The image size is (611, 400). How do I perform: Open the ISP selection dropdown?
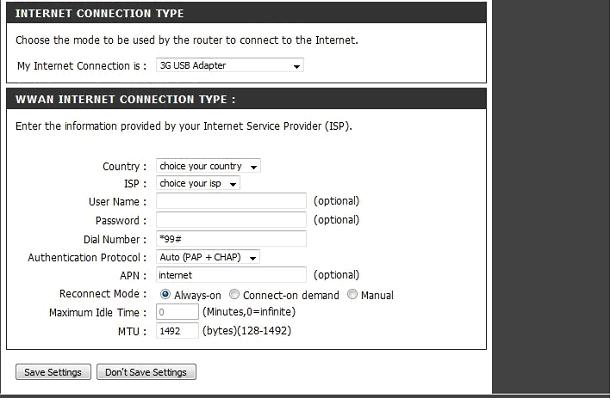click(x=198, y=184)
